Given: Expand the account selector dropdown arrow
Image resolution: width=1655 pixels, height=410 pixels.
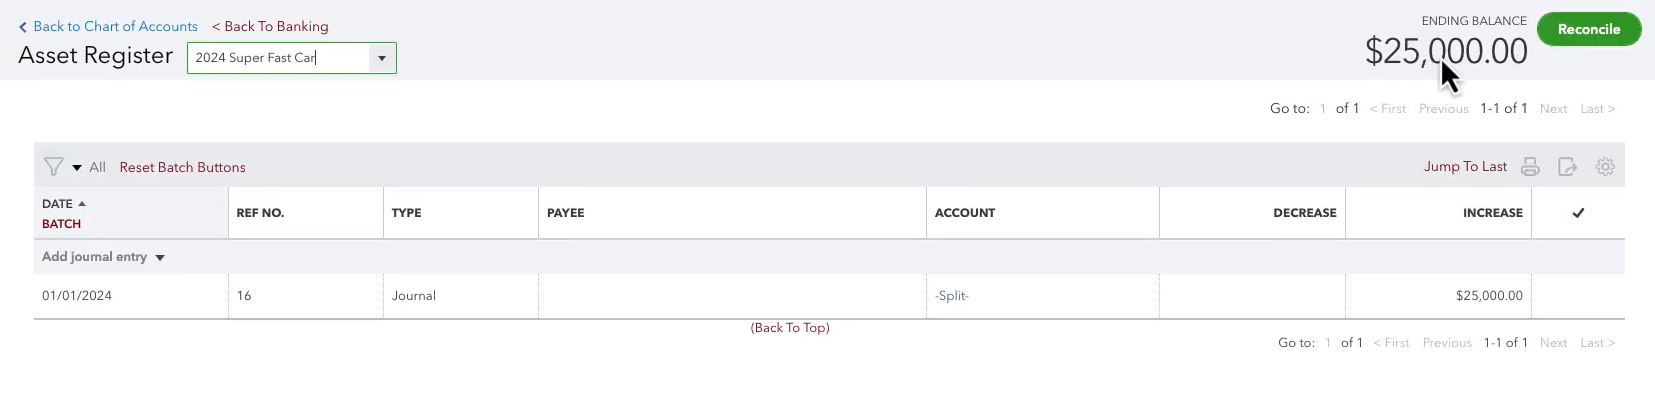Looking at the screenshot, I should pos(382,58).
